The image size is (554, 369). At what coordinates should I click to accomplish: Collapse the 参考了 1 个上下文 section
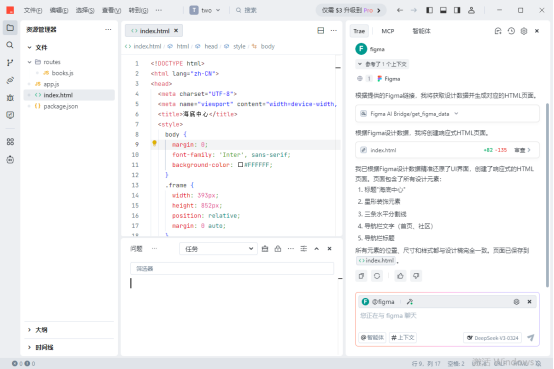[x=383, y=64]
